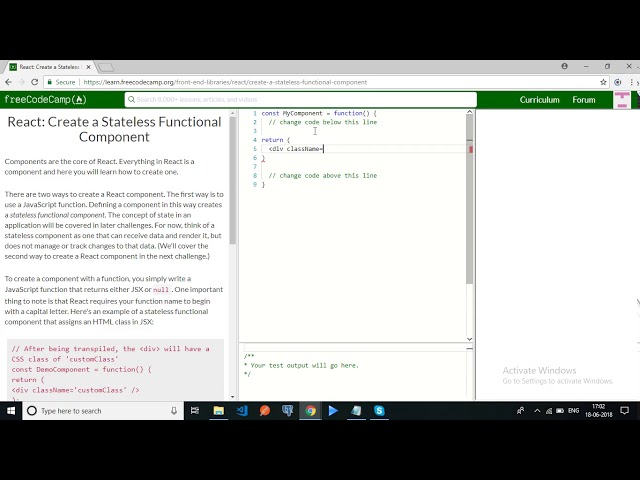Click the const MyComponent line in the editor
The width and height of the screenshot is (640, 480).
point(319,113)
